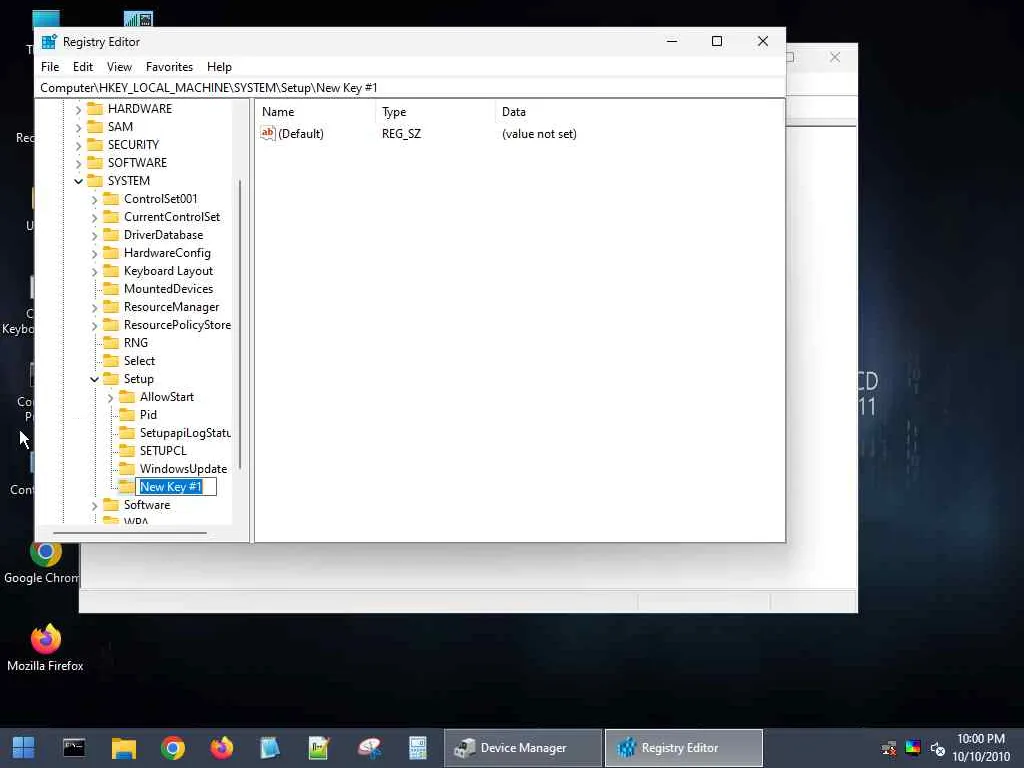The height and width of the screenshot is (768, 1024).
Task: Collapse the Setup key
Action: pyautogui.click(x=94, y=379)
